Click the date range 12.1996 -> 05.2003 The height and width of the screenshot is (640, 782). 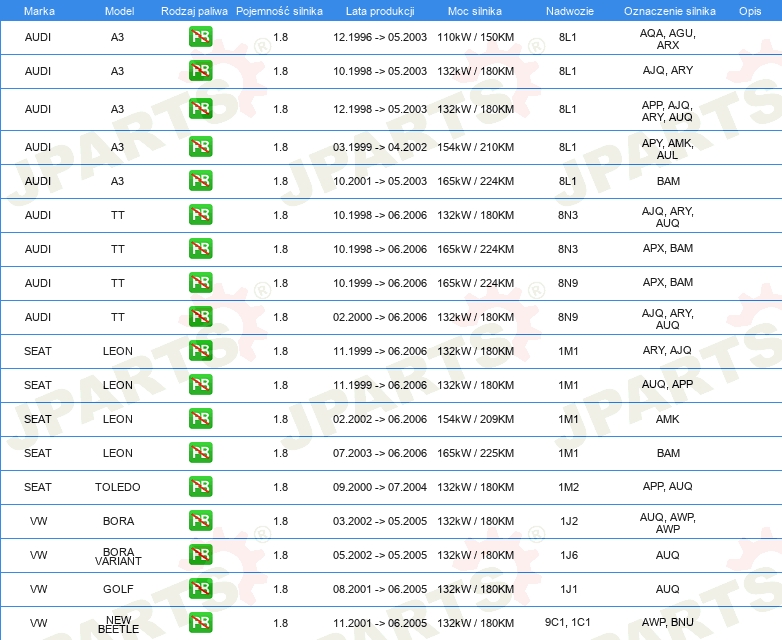point(380,37)
